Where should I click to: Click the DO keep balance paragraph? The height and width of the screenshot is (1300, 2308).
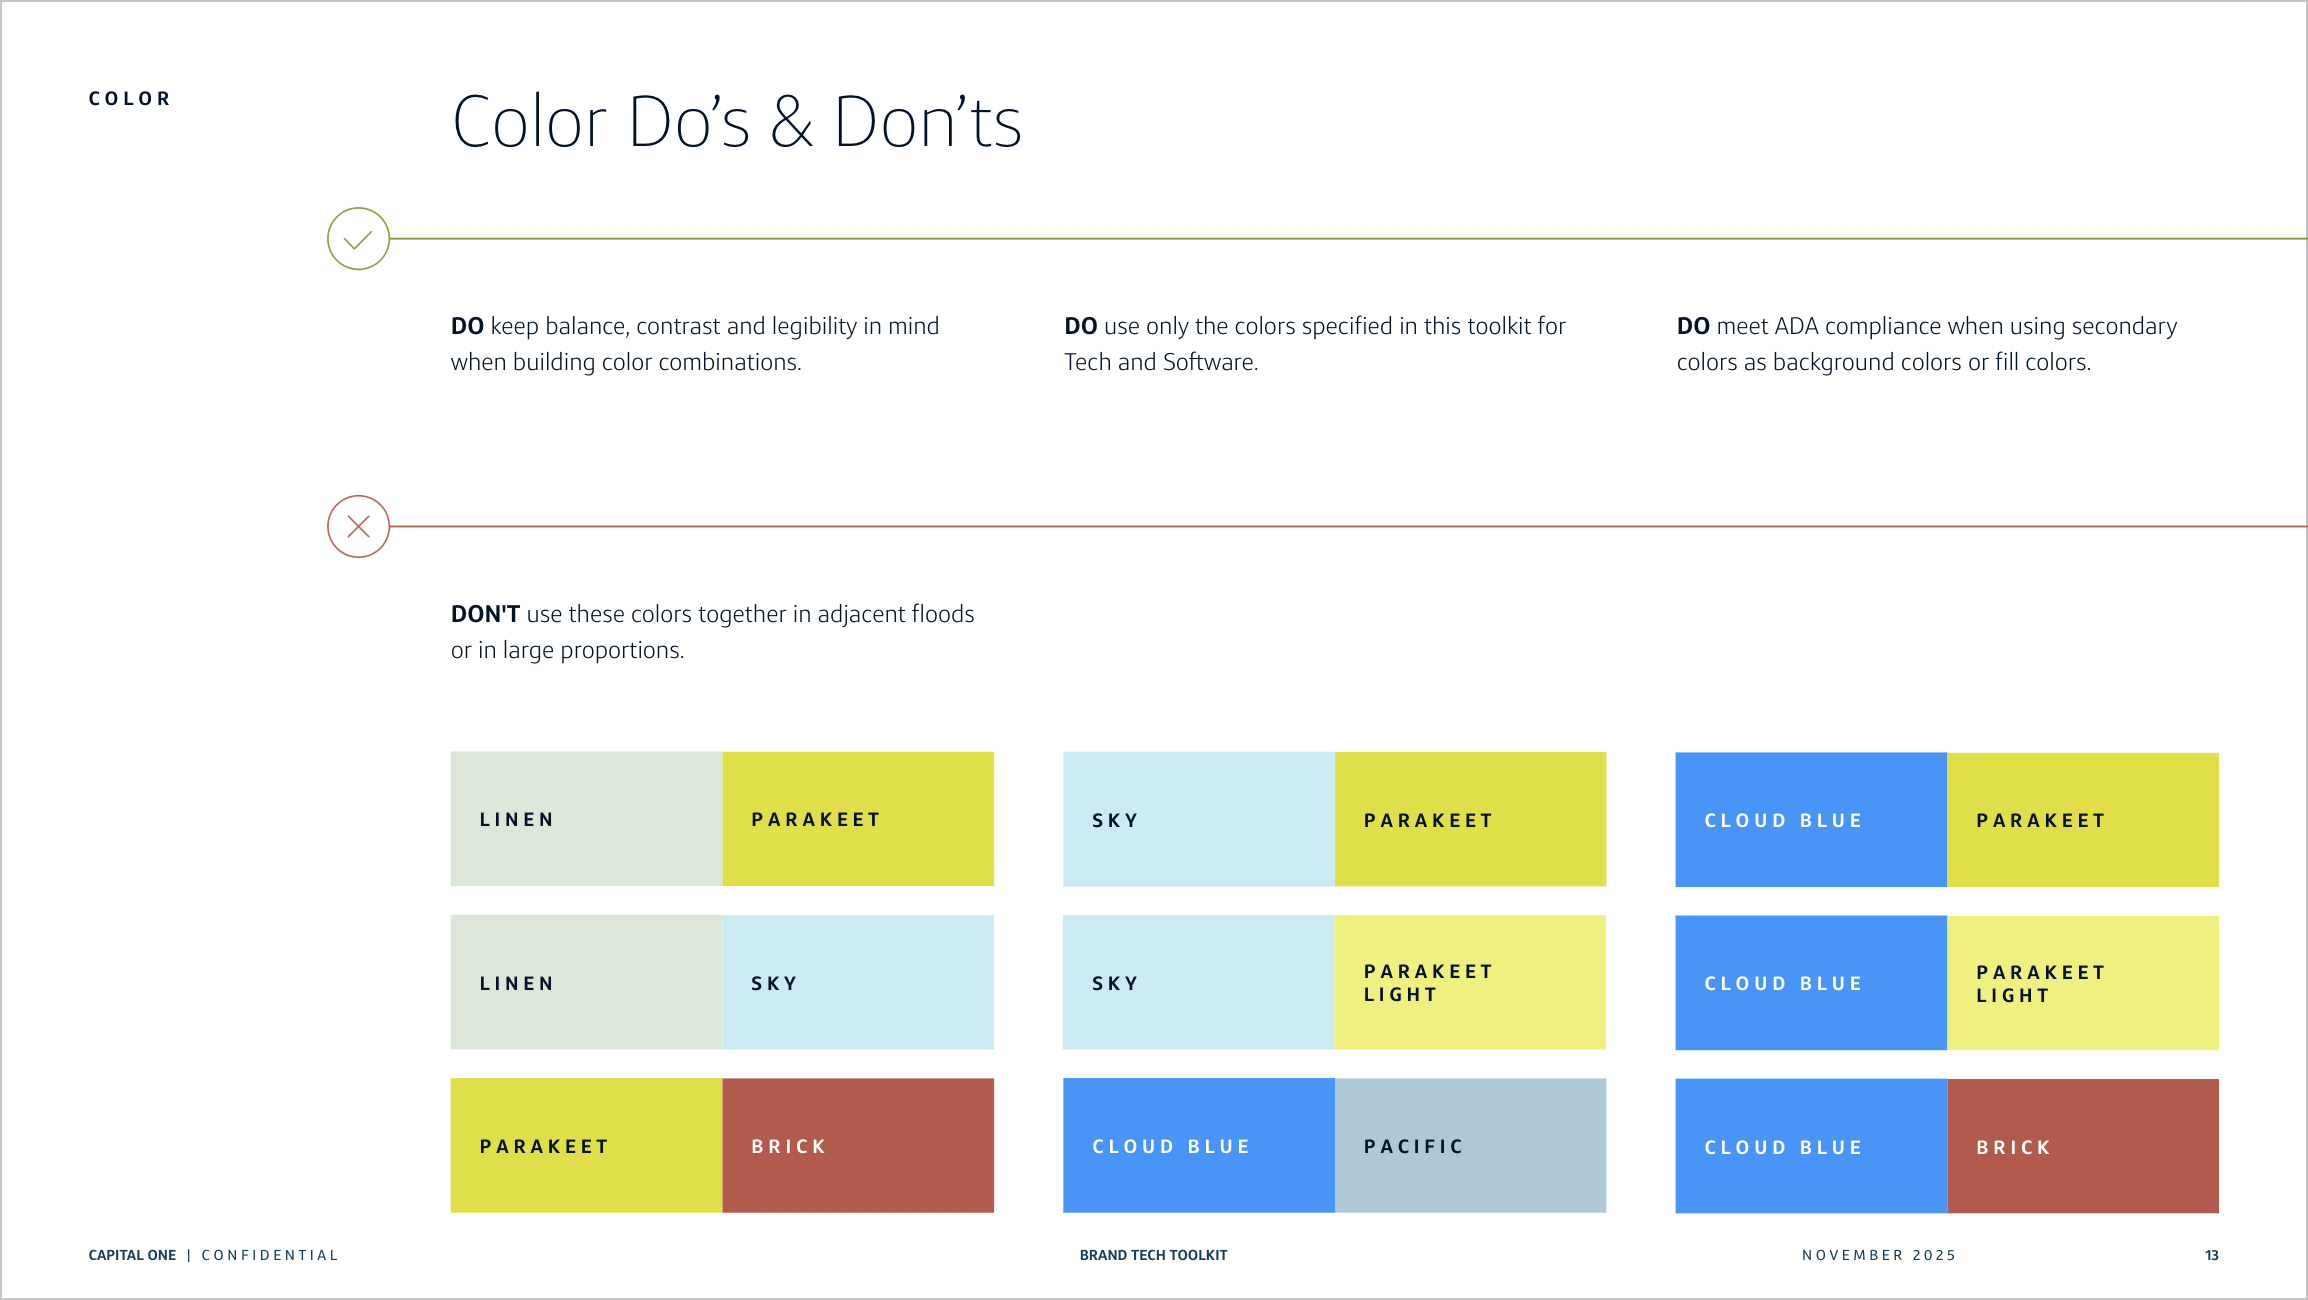click(695, 344)
